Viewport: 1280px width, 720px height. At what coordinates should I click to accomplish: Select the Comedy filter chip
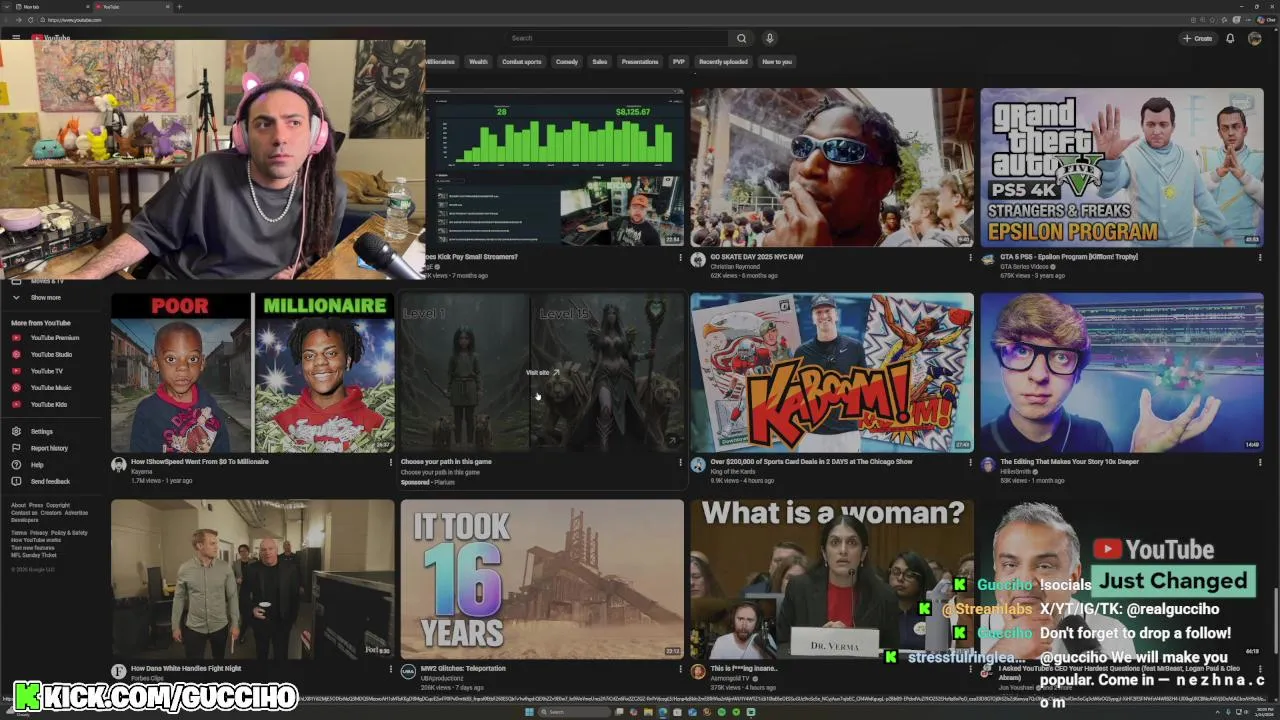(567, 62)
